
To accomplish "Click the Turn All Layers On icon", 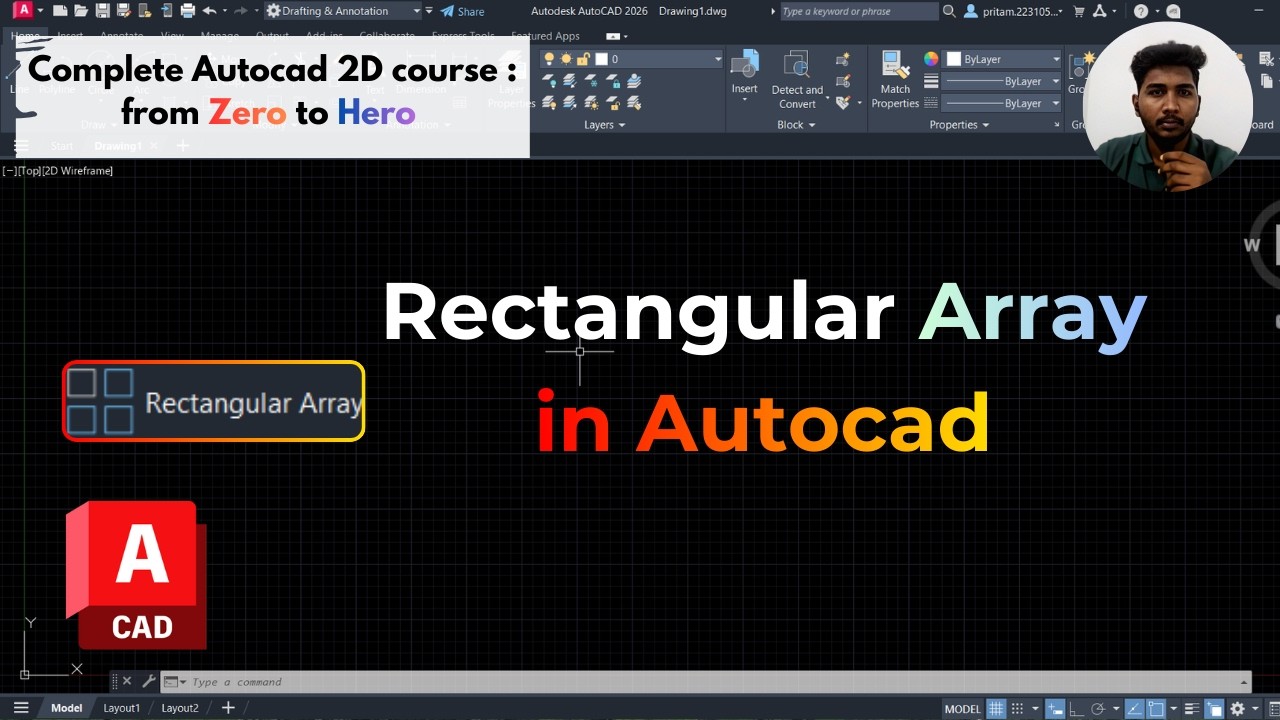I will [549, 103].
